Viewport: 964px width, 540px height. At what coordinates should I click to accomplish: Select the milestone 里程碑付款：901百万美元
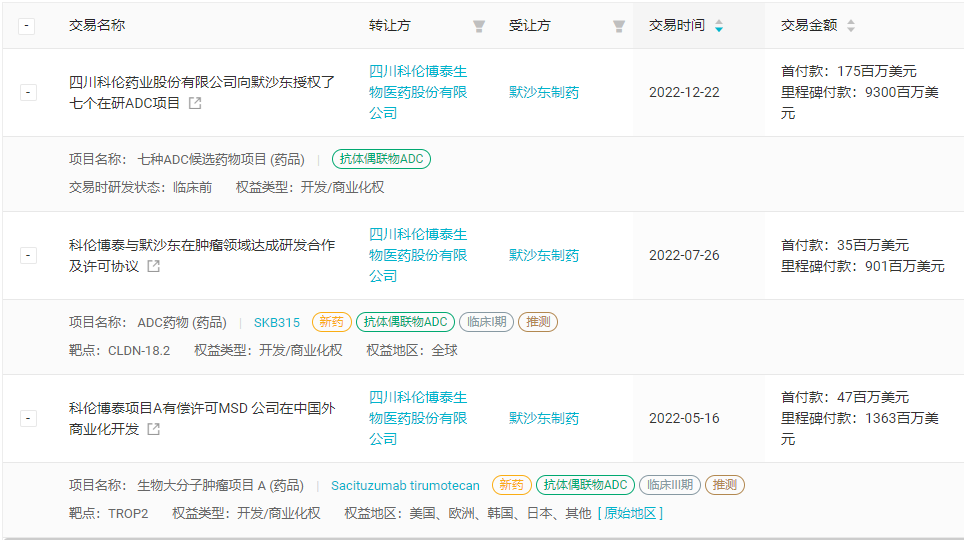click(863, 266)
